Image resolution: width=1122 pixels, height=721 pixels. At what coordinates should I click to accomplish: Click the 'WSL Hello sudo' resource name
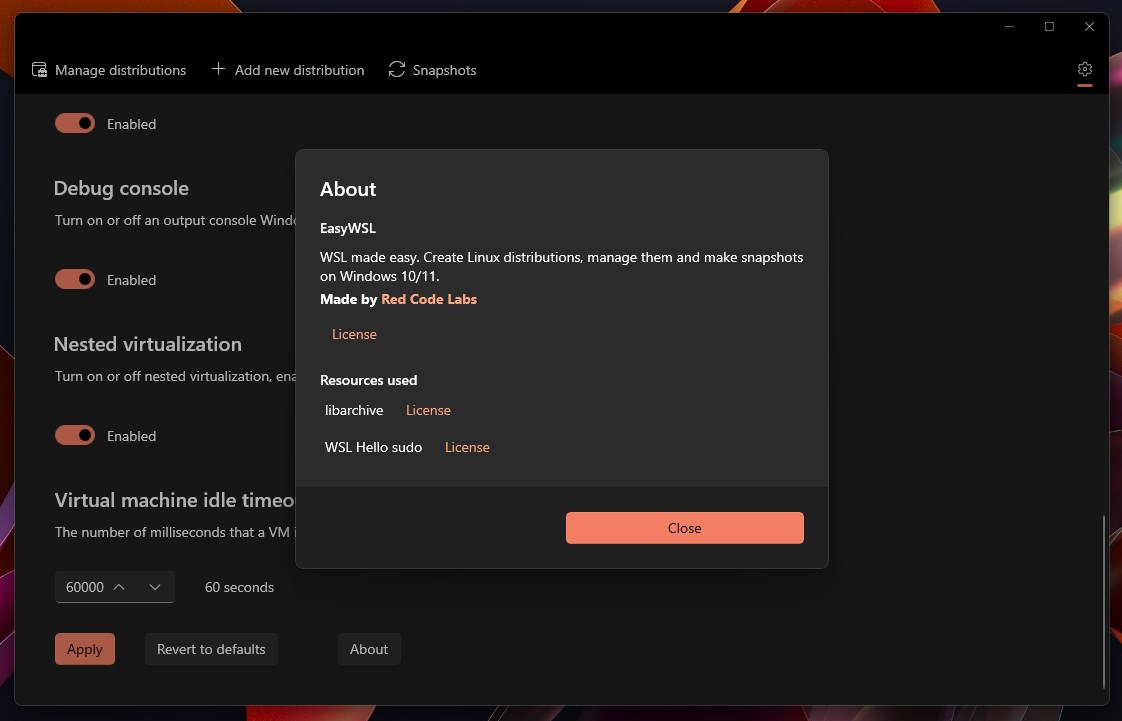[374, 447]
